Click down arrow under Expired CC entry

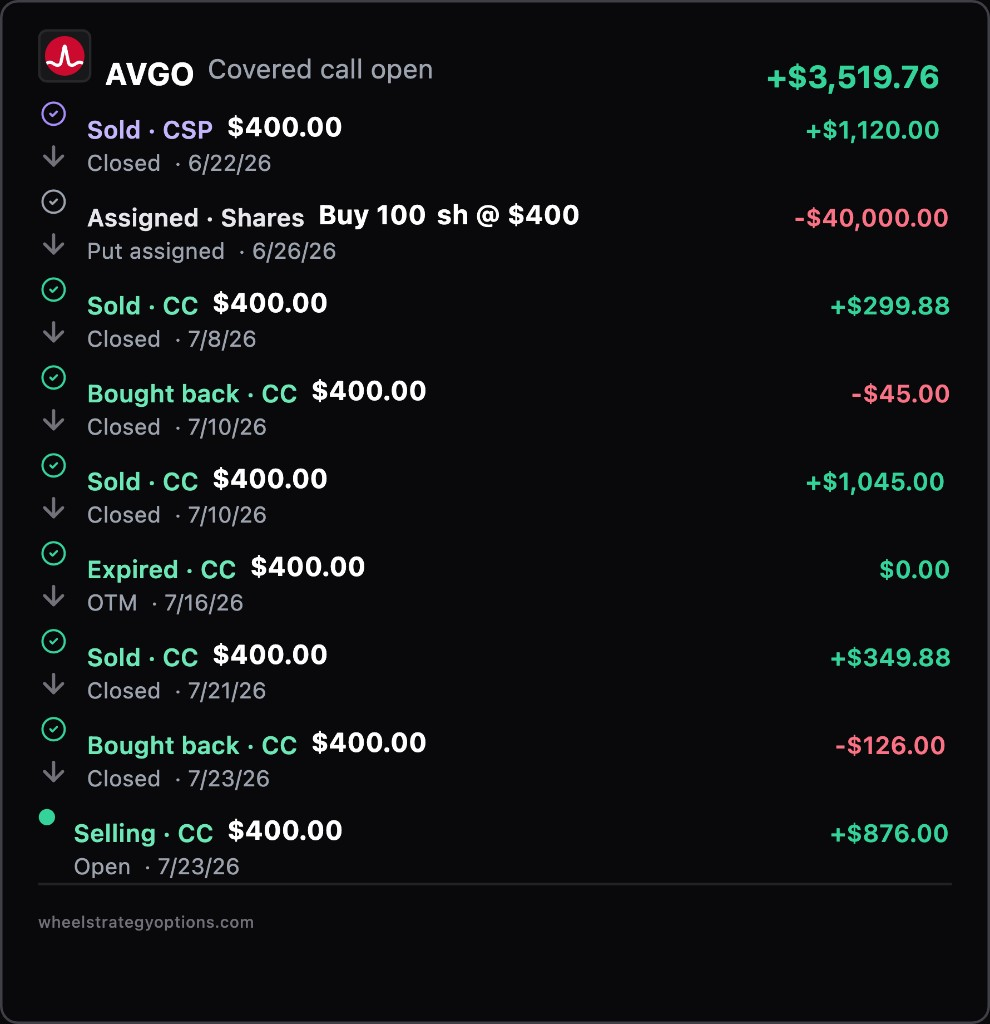54,596
